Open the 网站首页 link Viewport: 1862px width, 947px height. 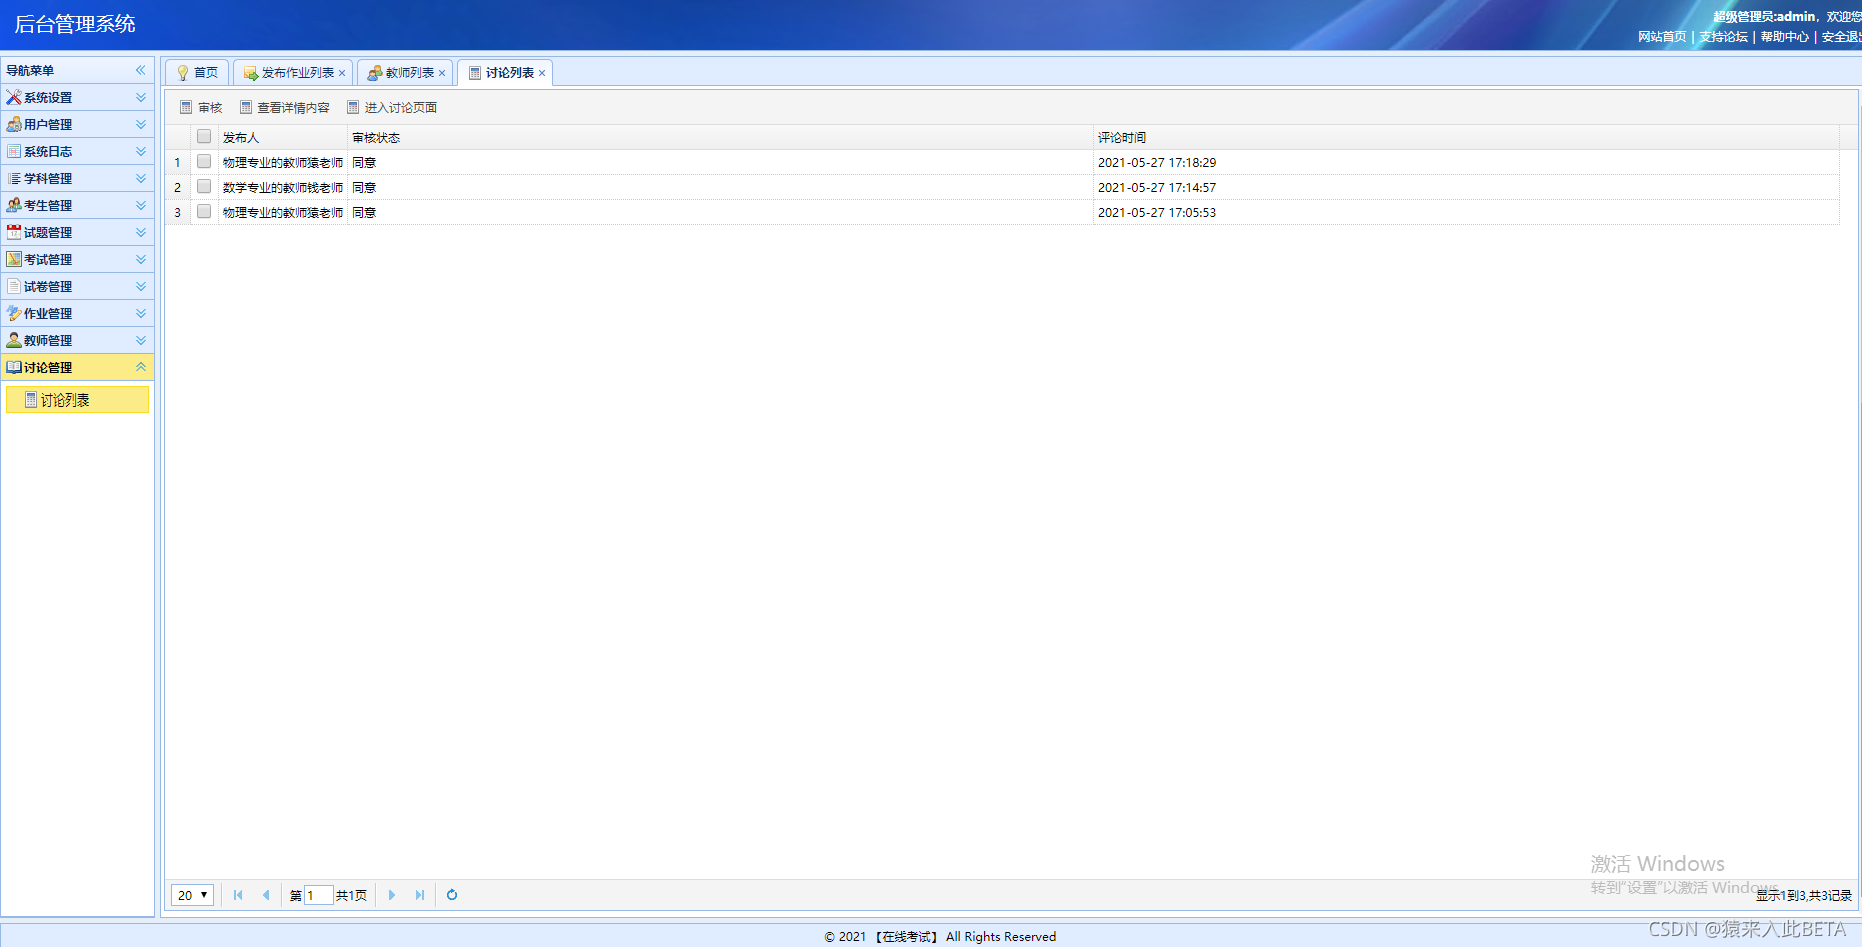pos(1662,37)
